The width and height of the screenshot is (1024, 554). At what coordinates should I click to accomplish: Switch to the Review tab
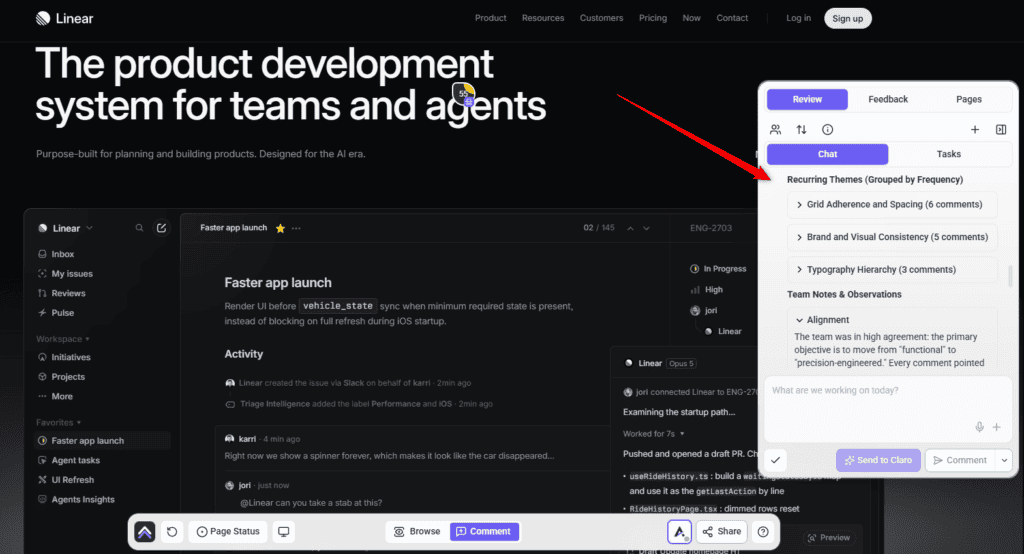coord(807,99)
